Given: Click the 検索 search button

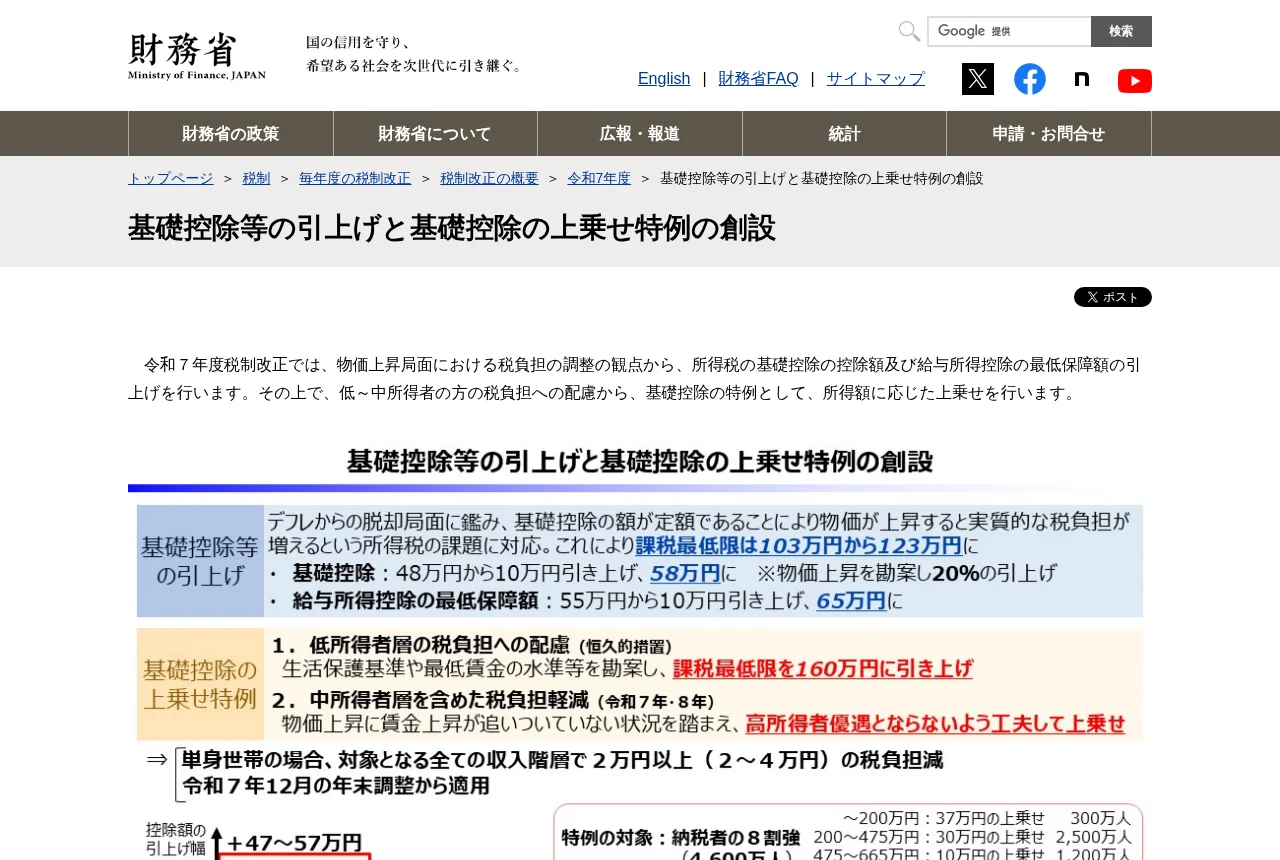Looking at the screenshot, I should coord(1121,31).
